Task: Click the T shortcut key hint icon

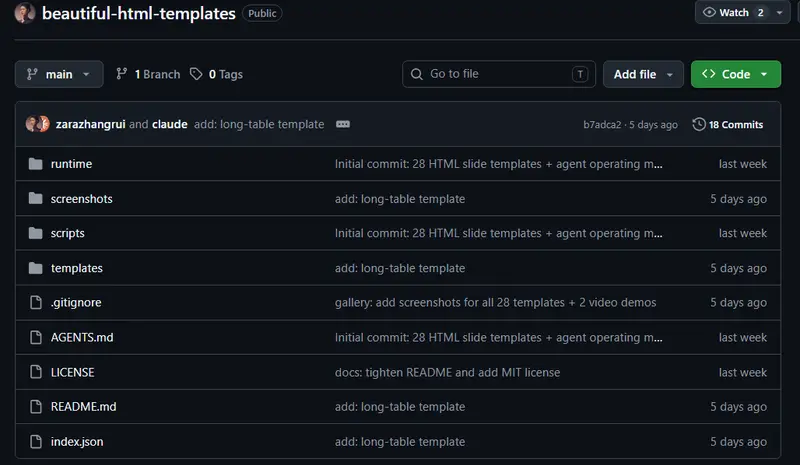Action: tap(580, 75)
